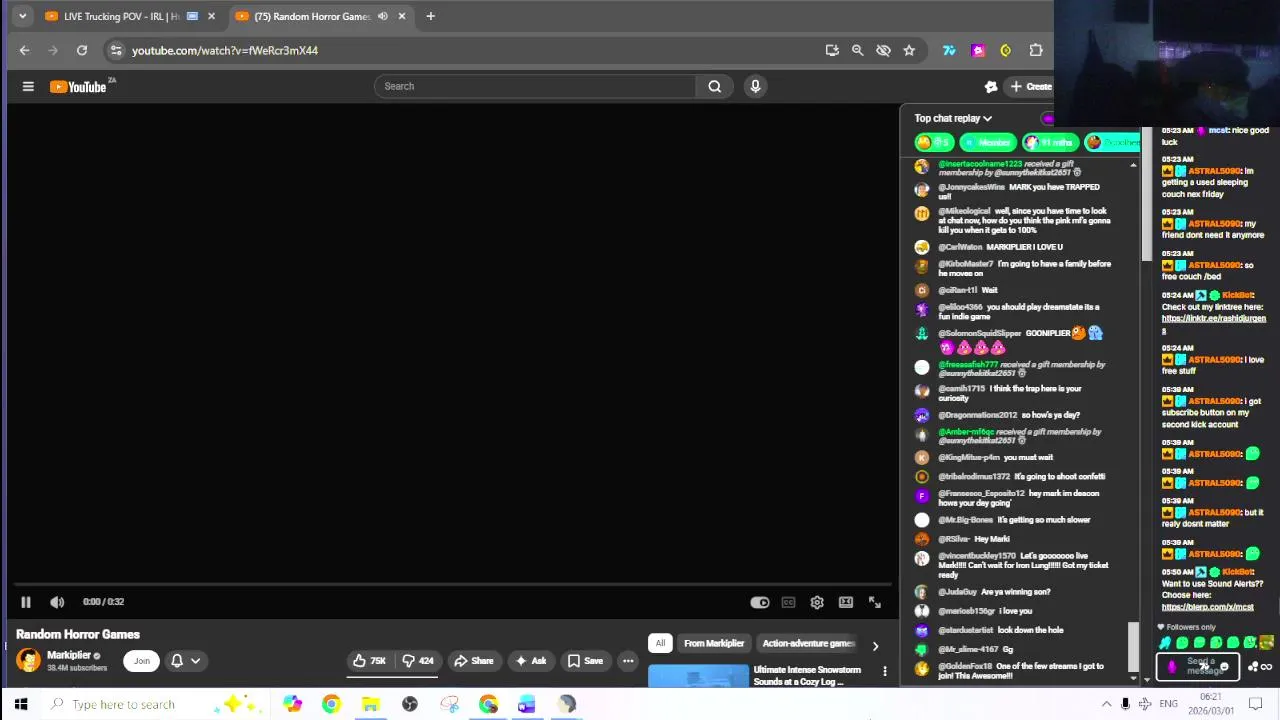Screen dimensions: 1280x720
Task: Click the YouTube chat scrollbar thumb
Action: click(x=1133, y=646)
